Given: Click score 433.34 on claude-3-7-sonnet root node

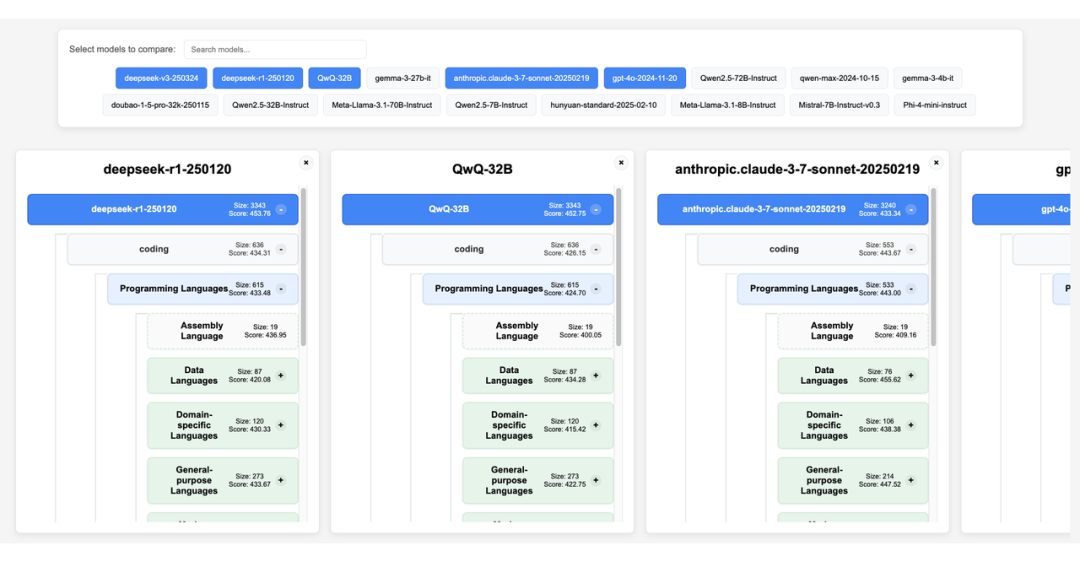Looking at the screenshot, I should [x=880, y=214].
